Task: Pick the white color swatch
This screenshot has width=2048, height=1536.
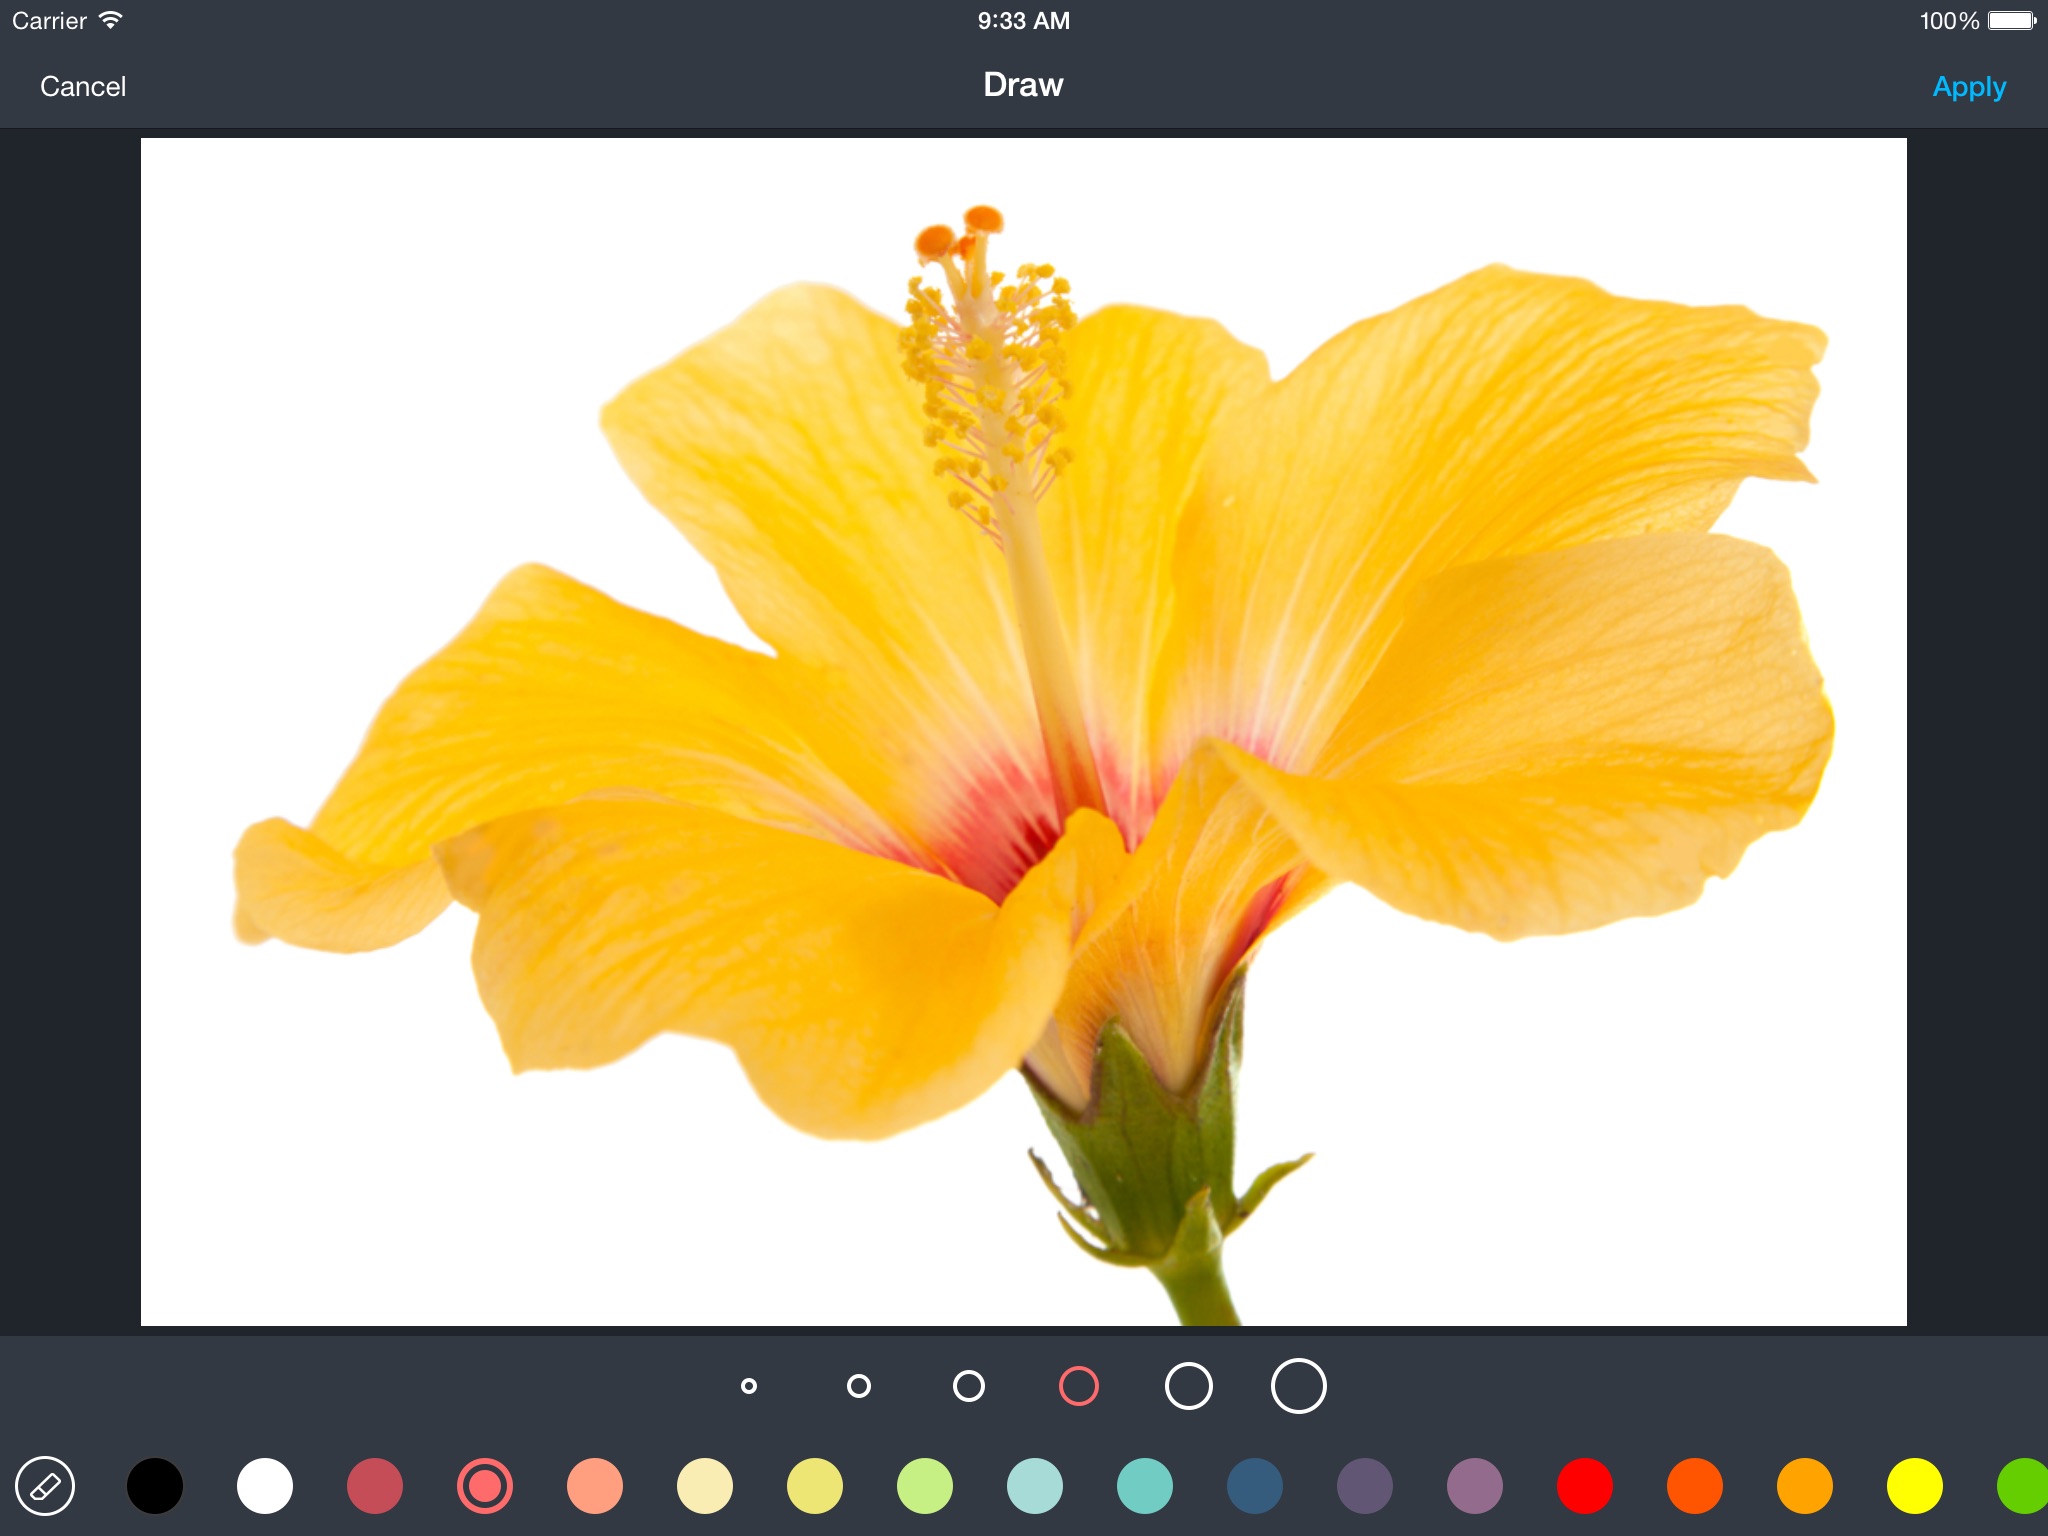Action: (x=265, y=1486)
